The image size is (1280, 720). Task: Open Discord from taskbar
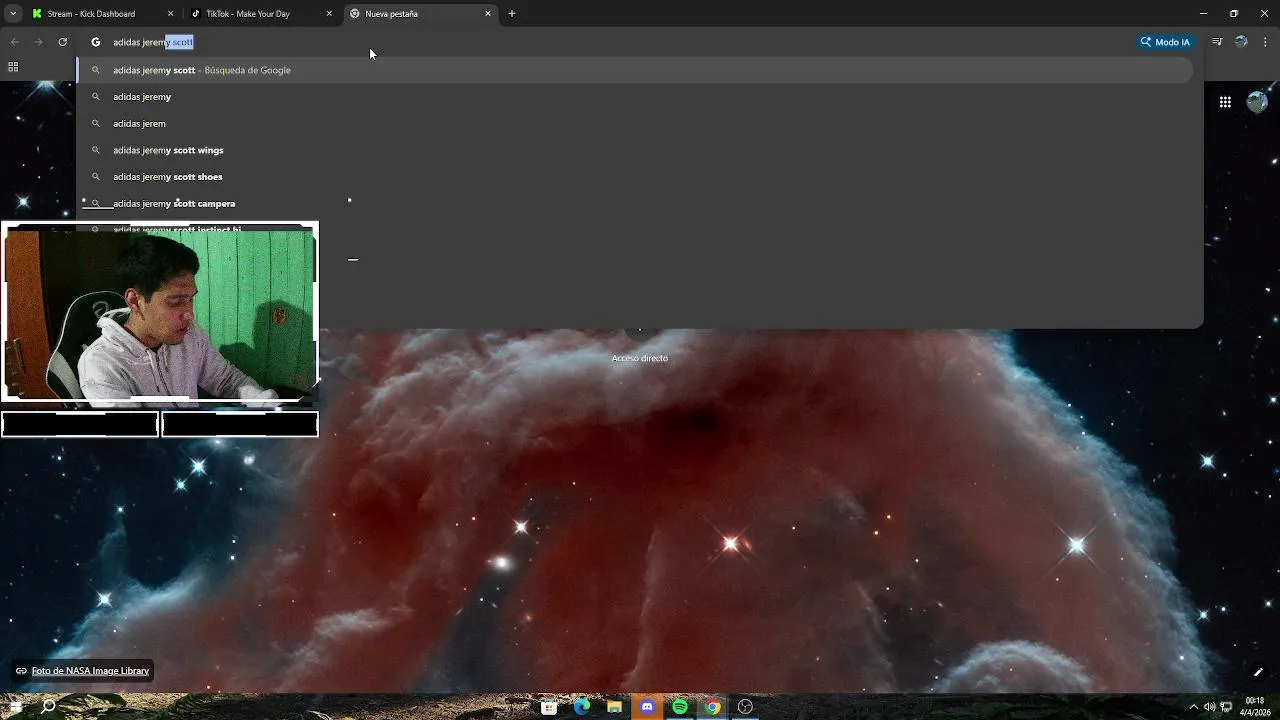647,707
